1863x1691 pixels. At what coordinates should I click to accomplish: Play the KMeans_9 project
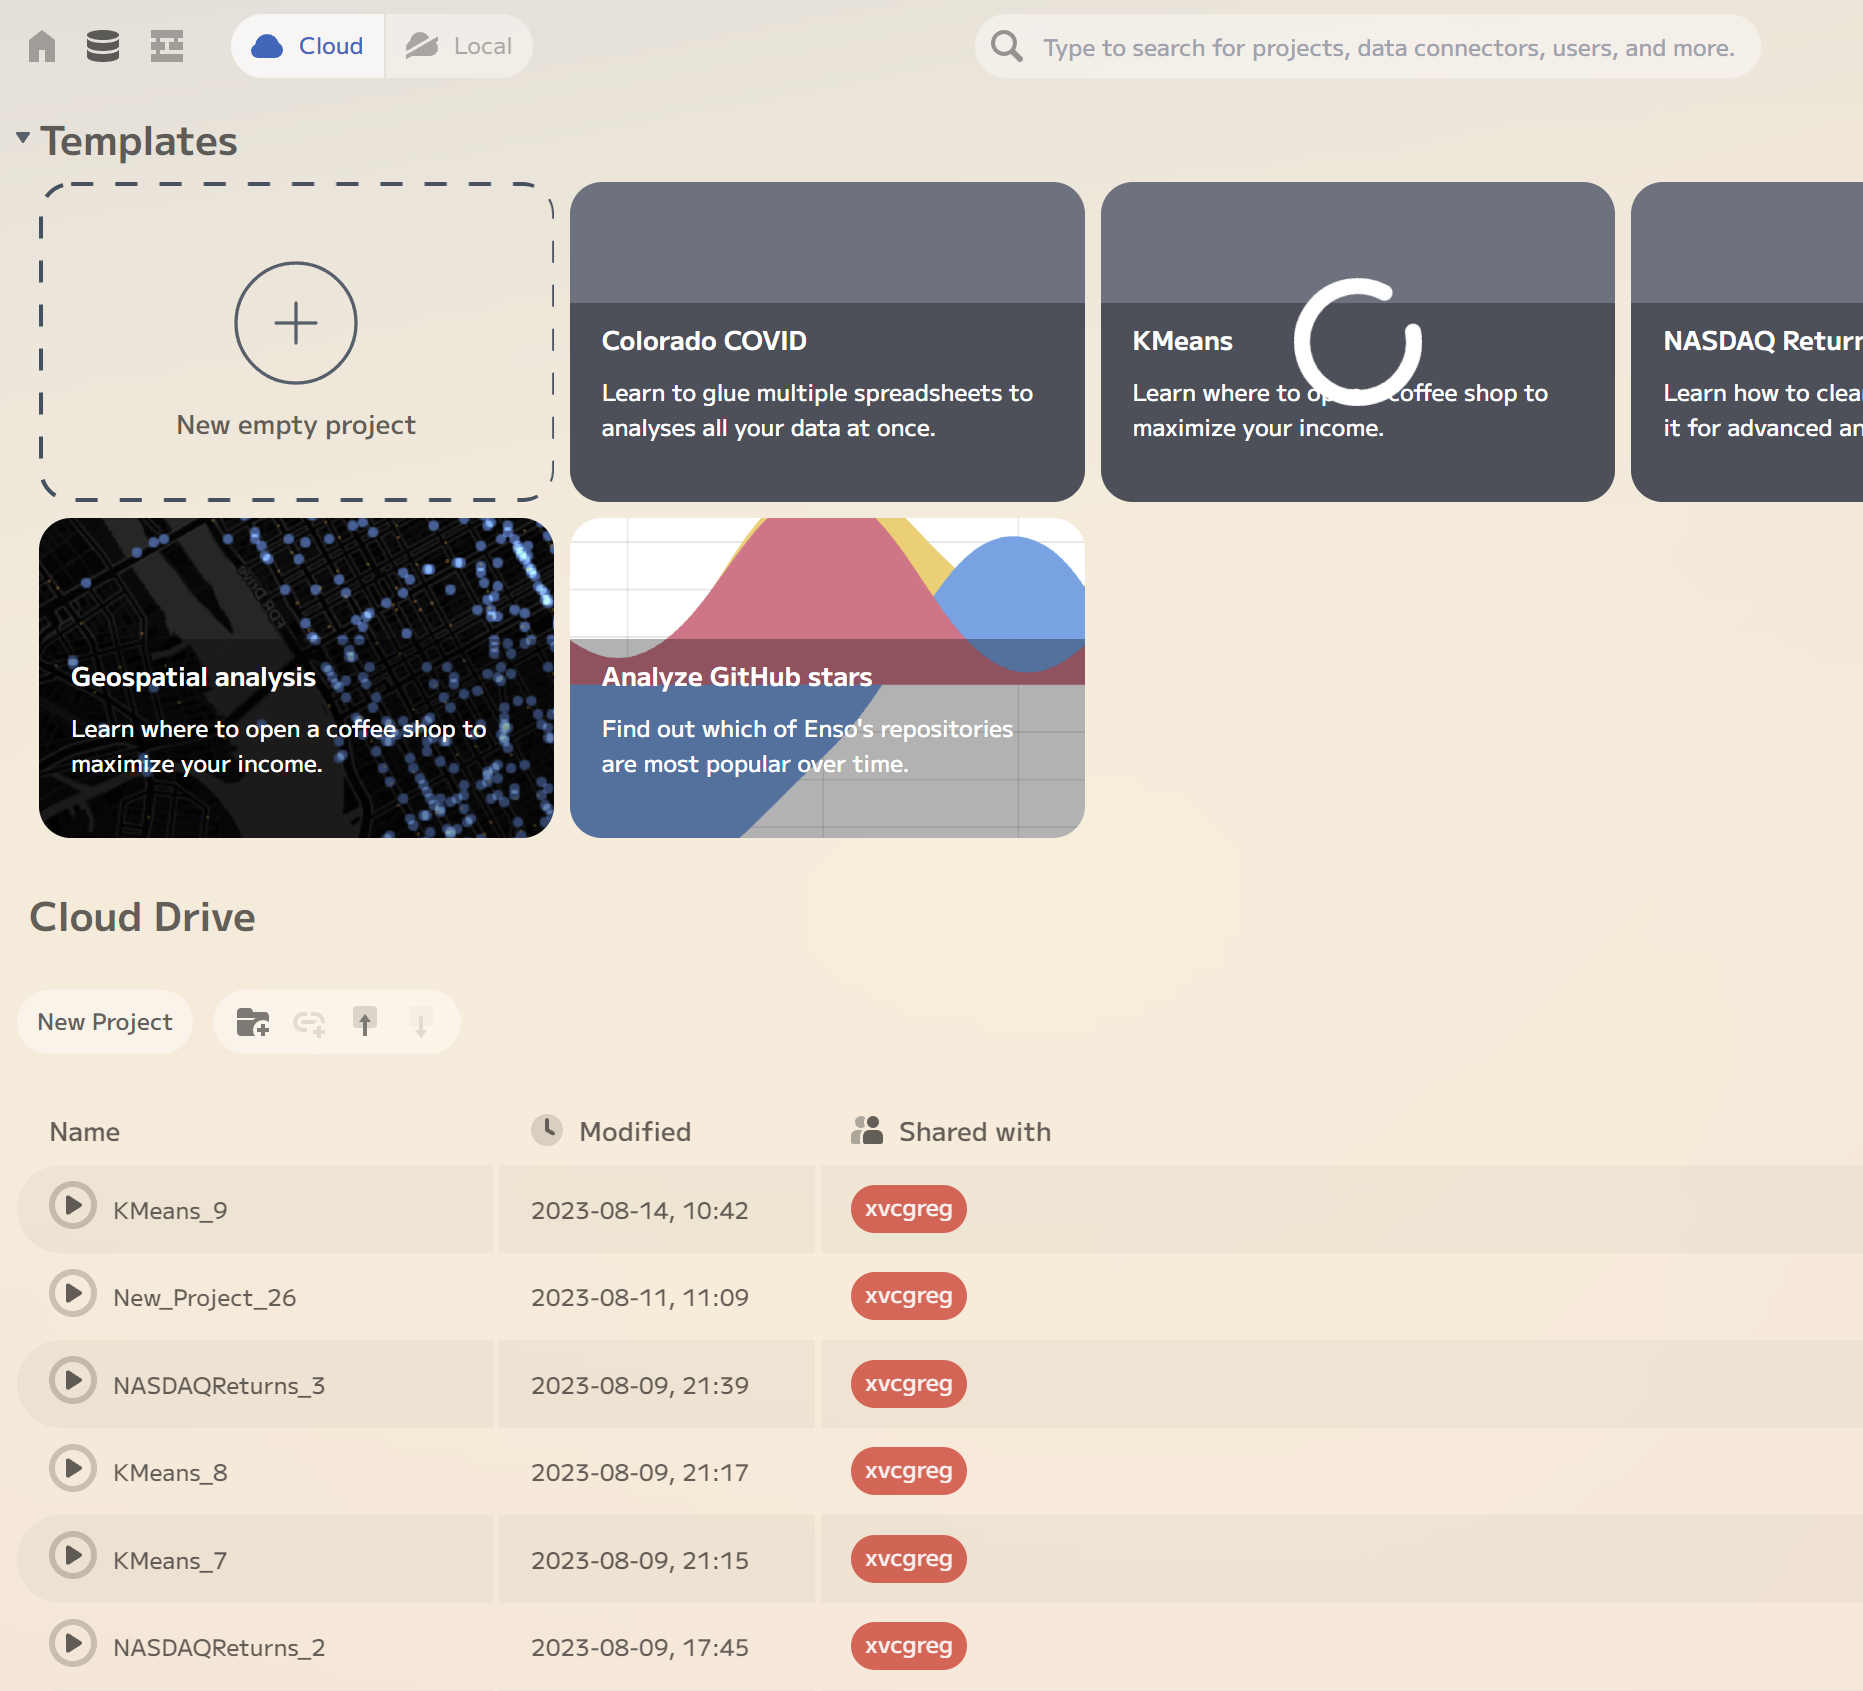click(x=71, y=1206)
